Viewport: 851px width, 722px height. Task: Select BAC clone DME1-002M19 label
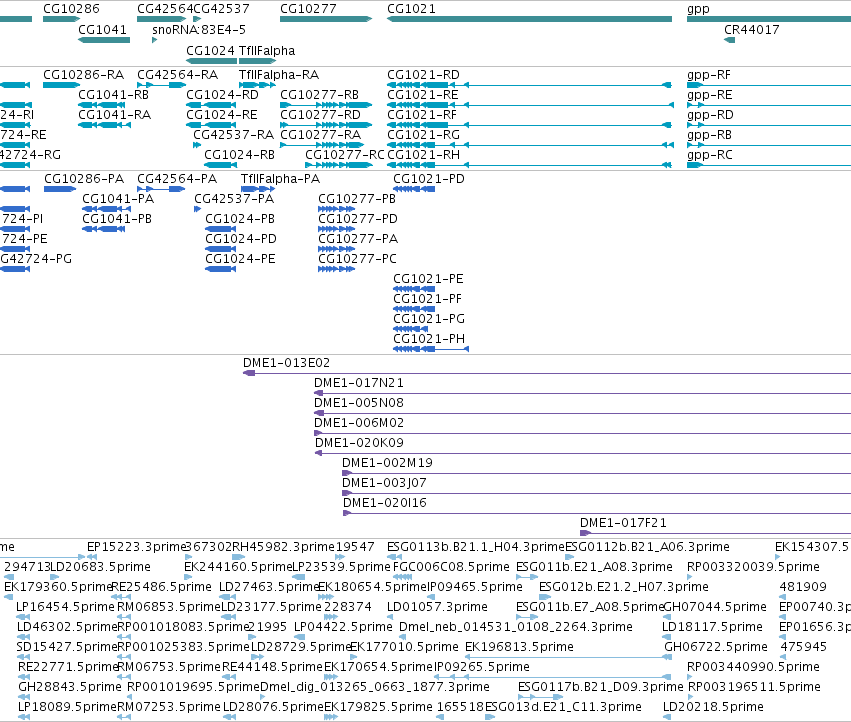click(x=387, y=463)
